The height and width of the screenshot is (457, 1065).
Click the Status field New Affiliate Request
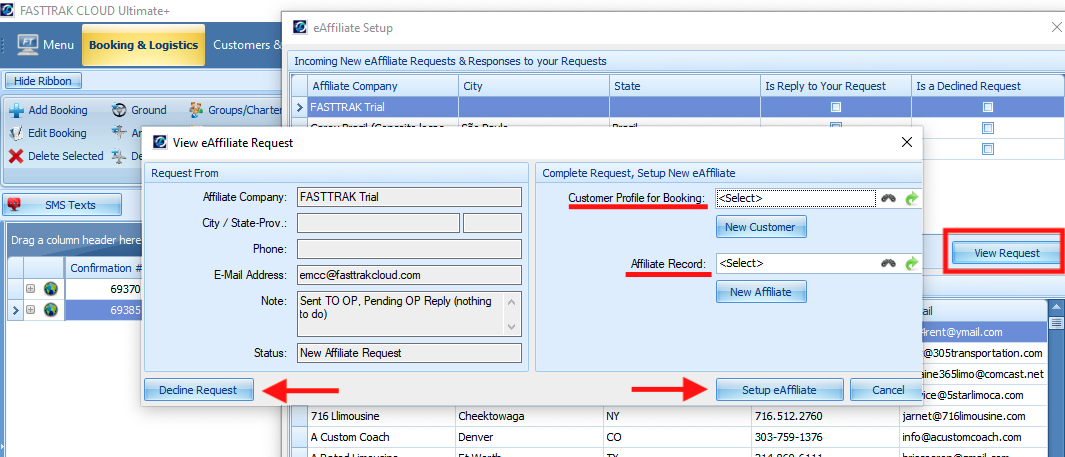tap(409, 352)
